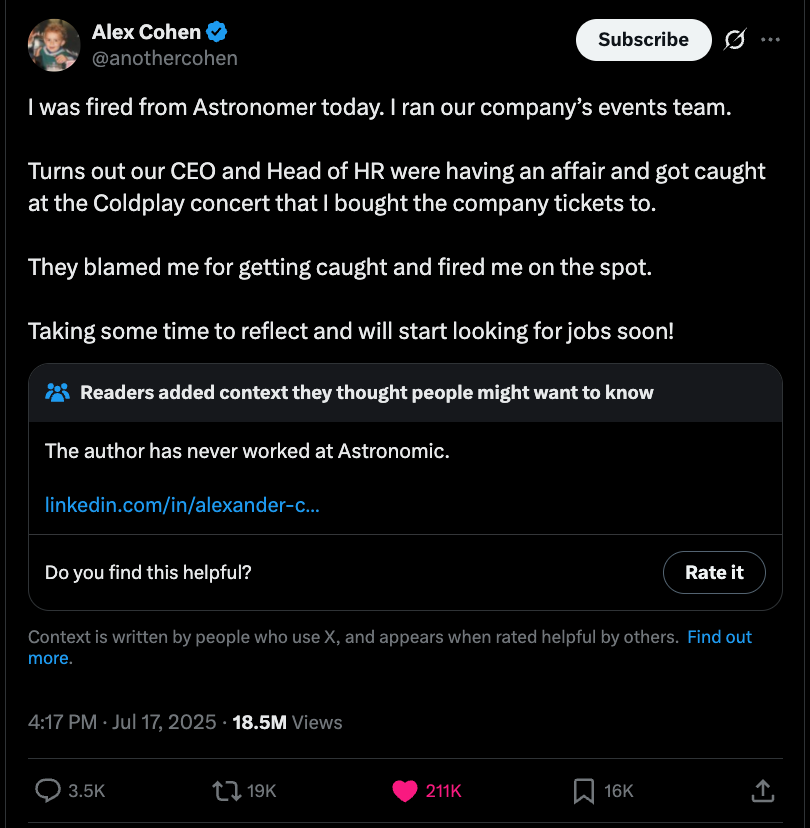Click the community notes people icon
Image resolution: width=810 pixels, height=828 pixels.
point(58,392)
